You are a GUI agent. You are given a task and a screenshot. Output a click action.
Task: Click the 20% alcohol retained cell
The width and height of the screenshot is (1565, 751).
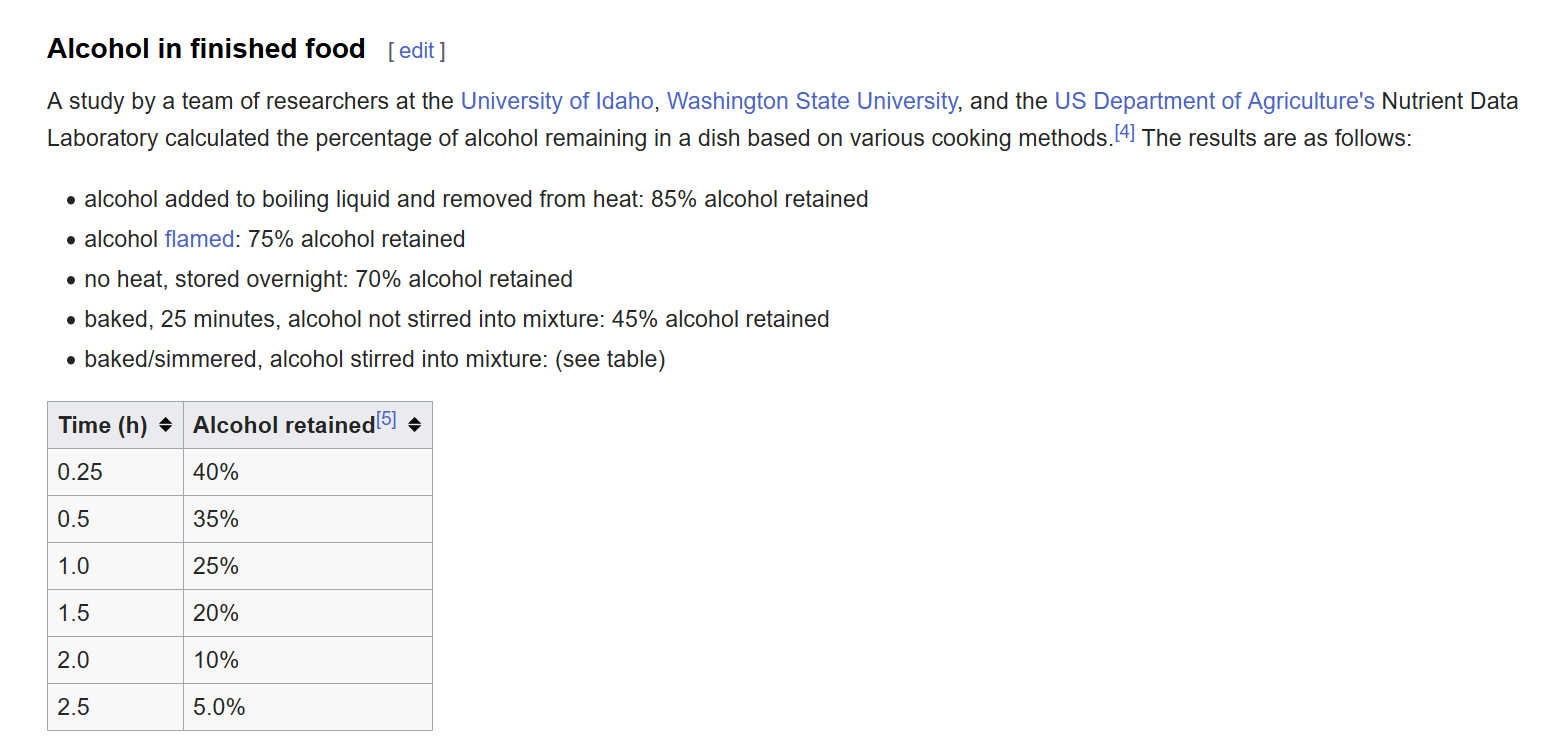click(x=216, y=613)
